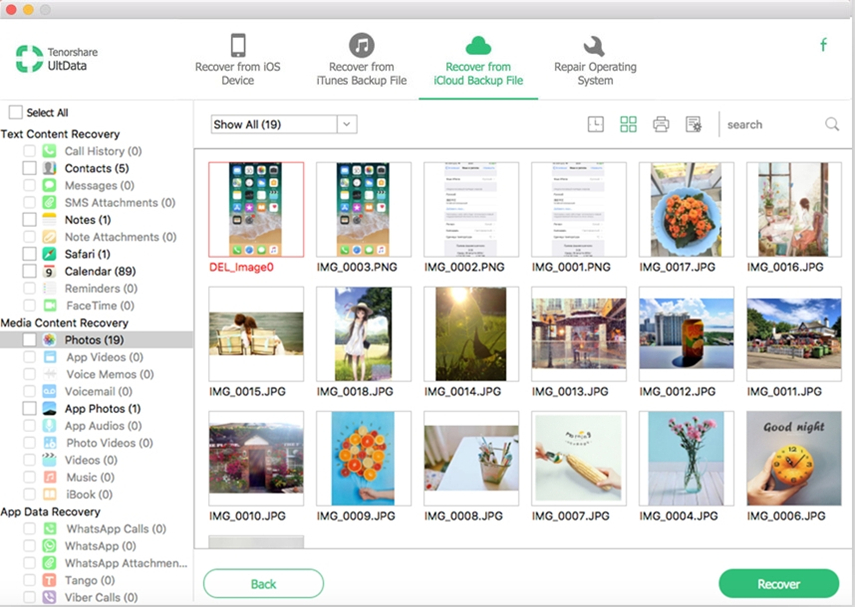The height and width of the screenshot is (607, 855).
Task: Switch to Recover from iTunes Backup File
Action: coord(362,59)
